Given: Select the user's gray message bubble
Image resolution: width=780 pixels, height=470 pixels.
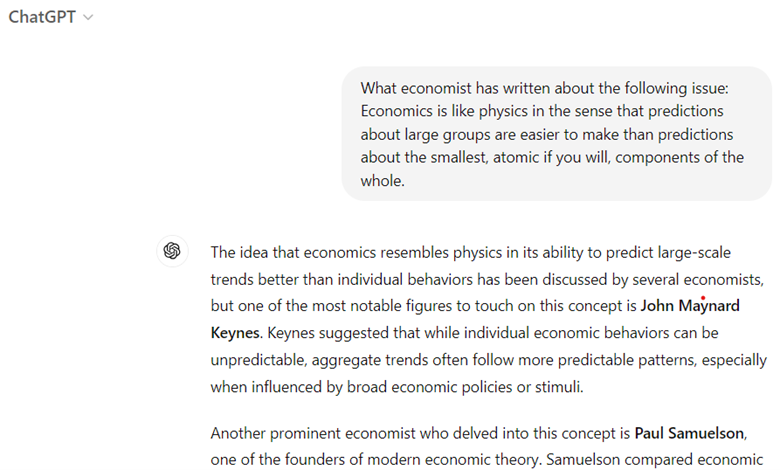Looking at the screenshot, I should [x=556, y=134].
